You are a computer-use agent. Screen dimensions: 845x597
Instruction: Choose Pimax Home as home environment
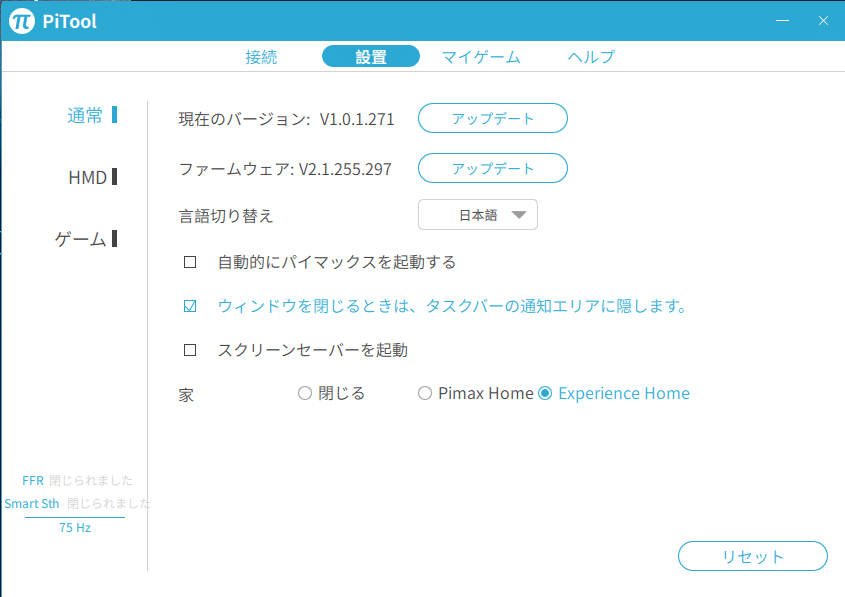pos(424,393)
